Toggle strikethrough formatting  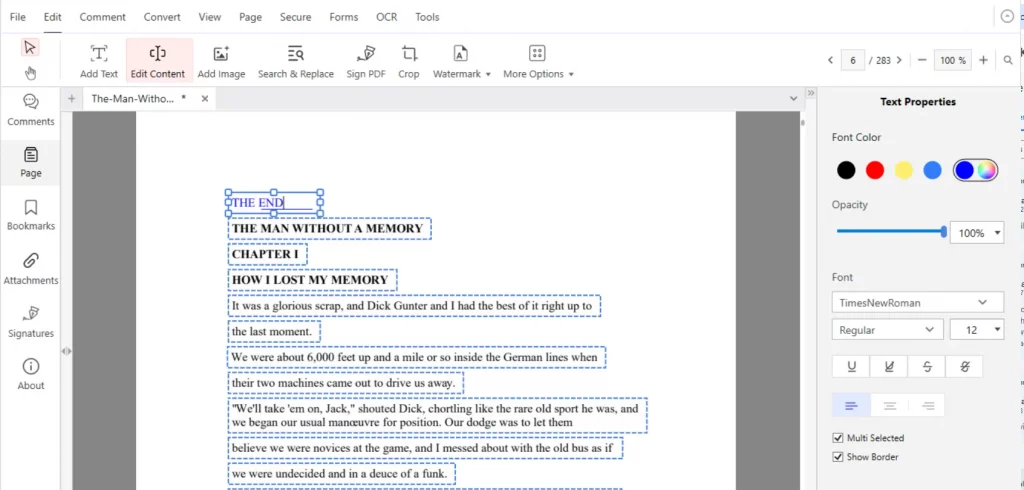(x=927, y=367)
